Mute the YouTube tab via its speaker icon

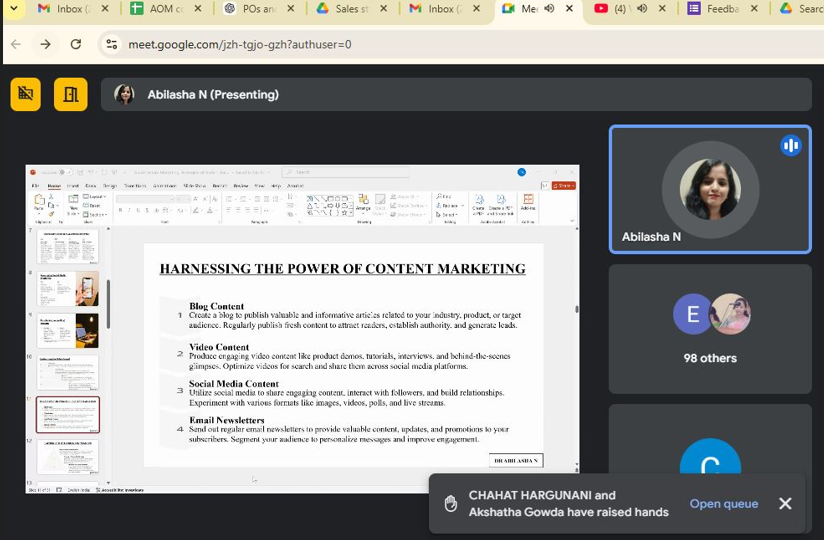coord(641,9)
